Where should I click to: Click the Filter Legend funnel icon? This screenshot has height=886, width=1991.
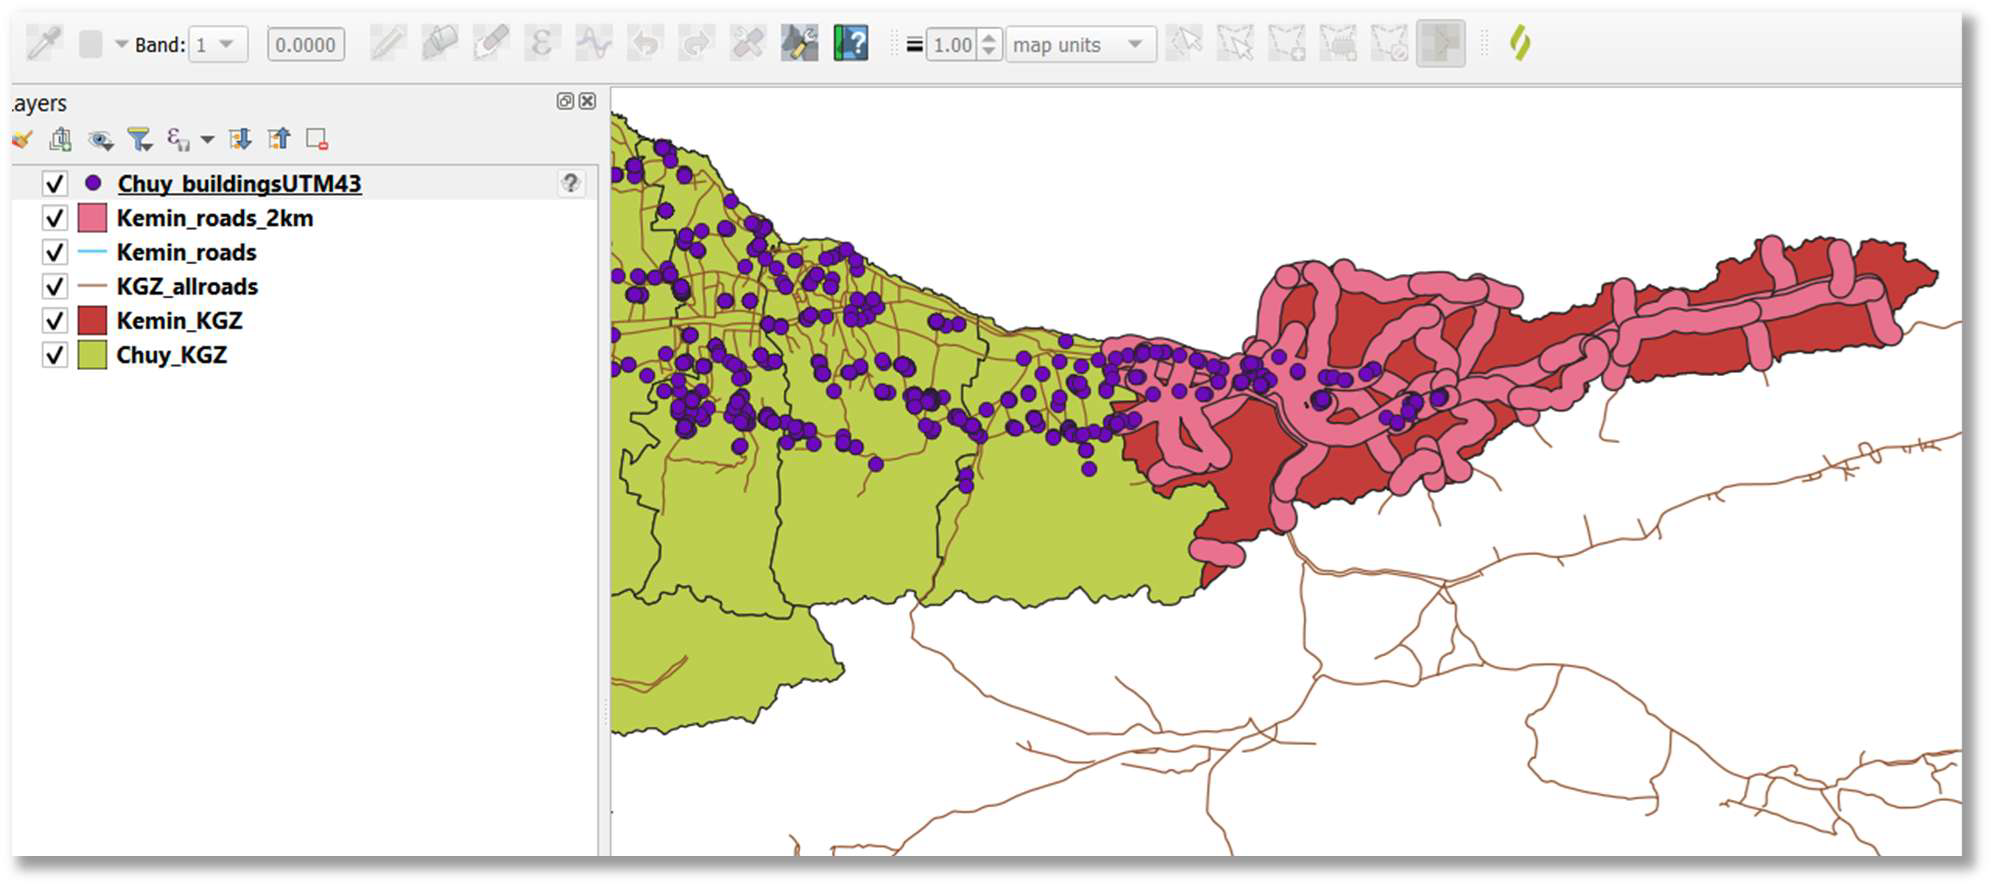coord(140,139)
